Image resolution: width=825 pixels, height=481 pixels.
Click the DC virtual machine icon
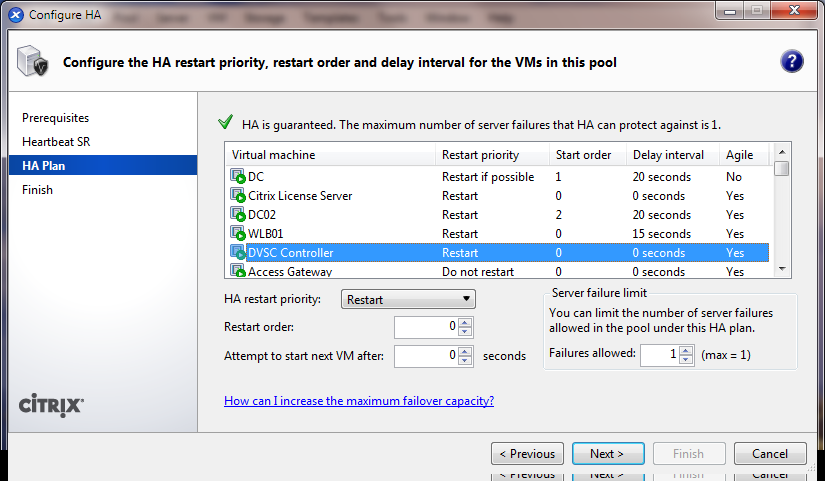(238, 177)
